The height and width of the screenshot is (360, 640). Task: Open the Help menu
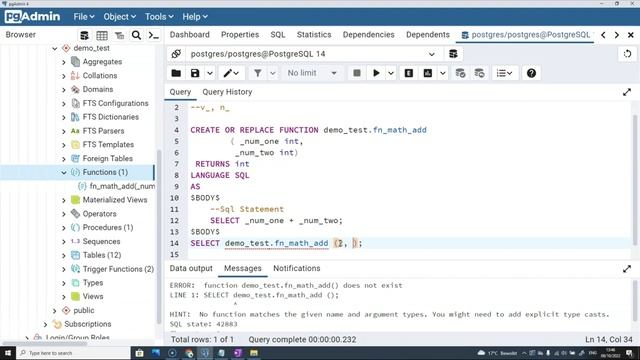pyautogui.click(x=195, y=17)
